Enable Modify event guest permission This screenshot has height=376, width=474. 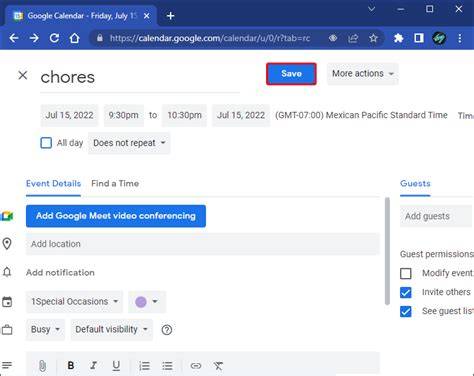[406, 273]
